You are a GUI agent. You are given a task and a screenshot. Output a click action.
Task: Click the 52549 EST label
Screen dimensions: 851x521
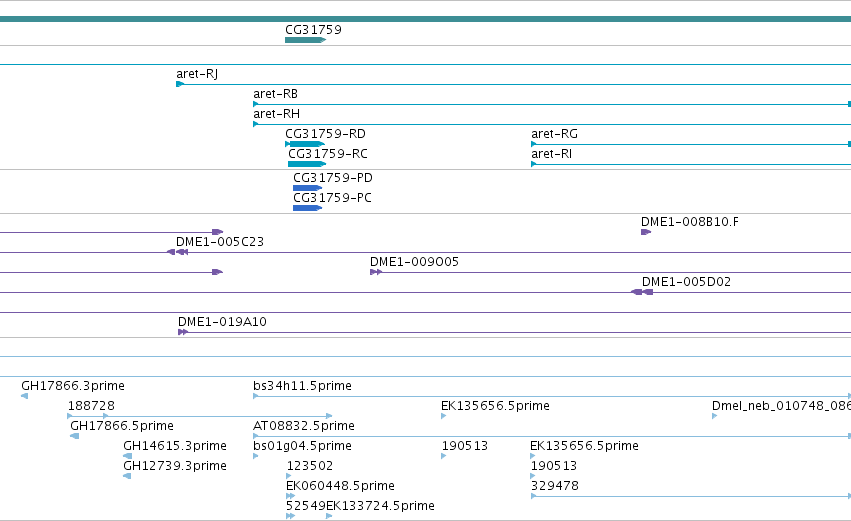[306, 506]
